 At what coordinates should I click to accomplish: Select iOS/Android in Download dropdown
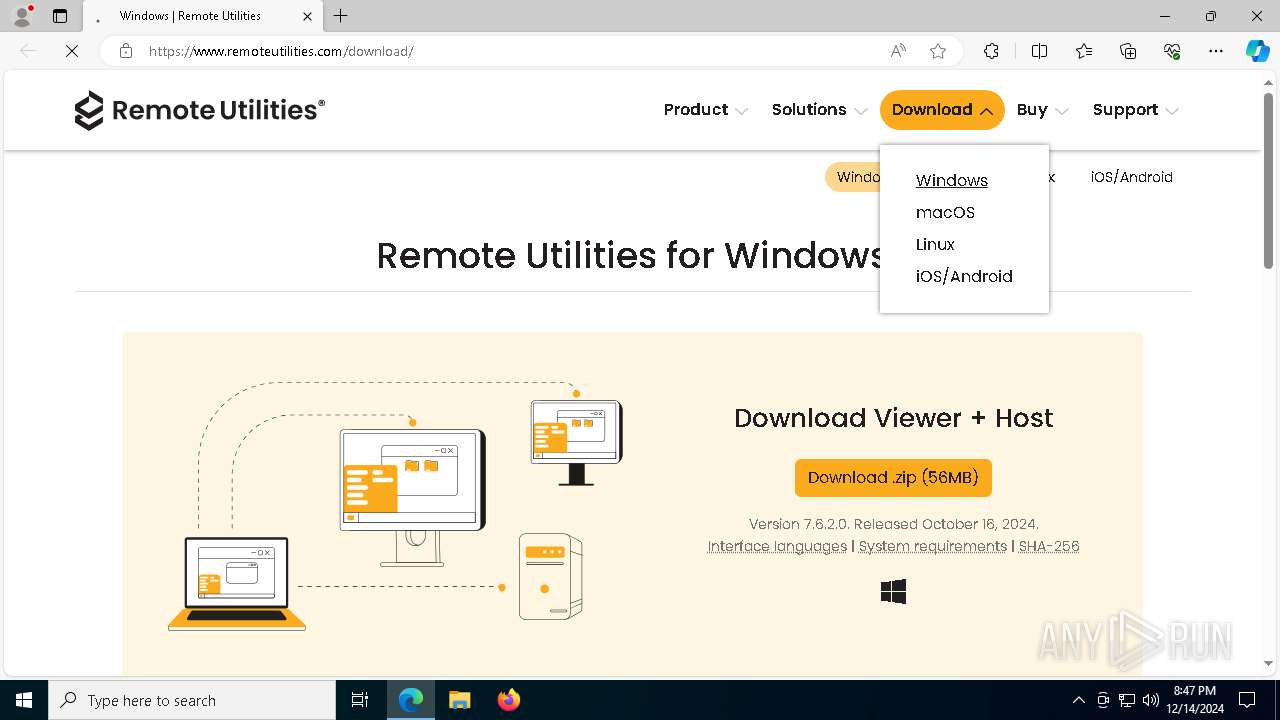(964, 276)
